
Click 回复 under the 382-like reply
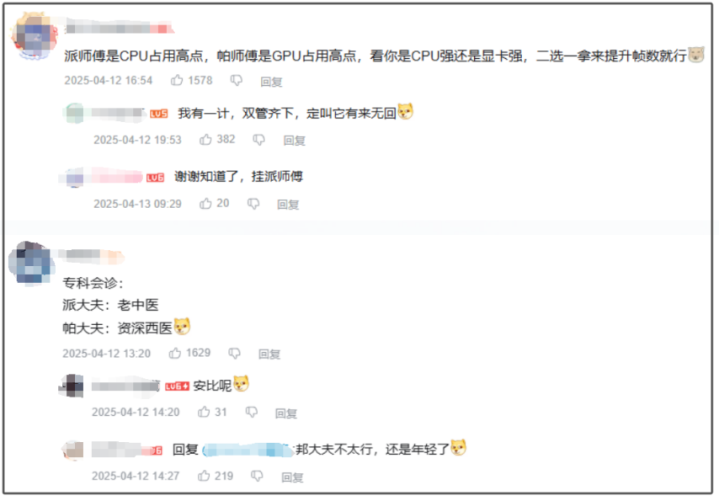[x=294, y=140]
